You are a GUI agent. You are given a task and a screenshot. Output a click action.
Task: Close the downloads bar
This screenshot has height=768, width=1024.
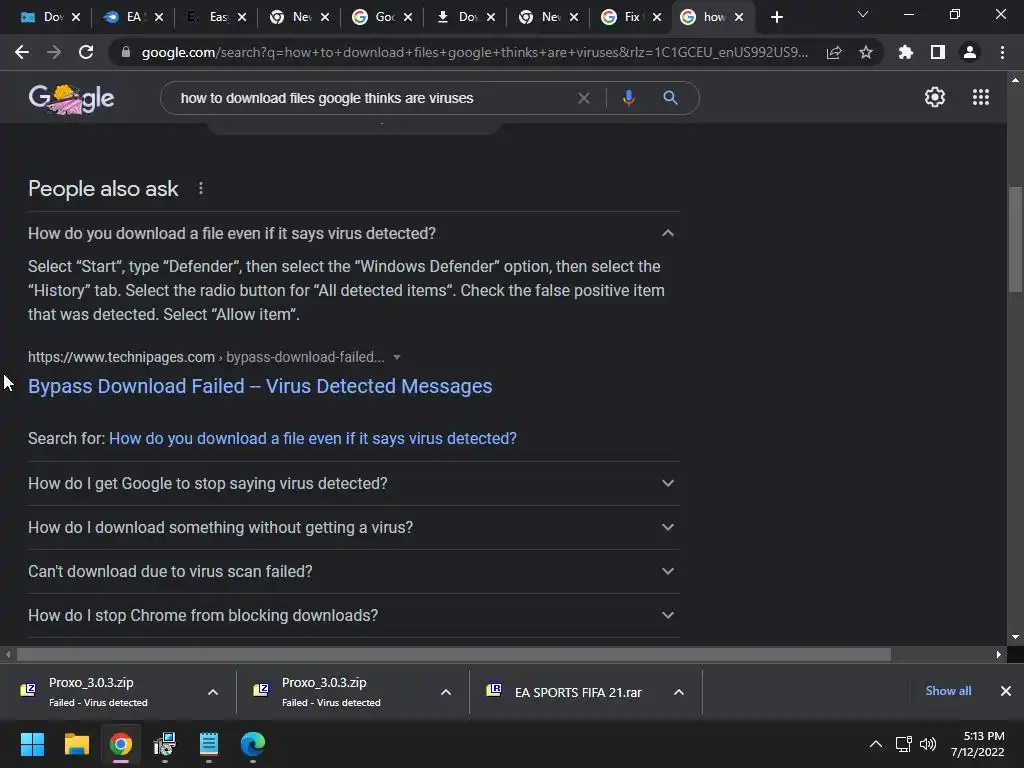click(x=1006, y=691)
